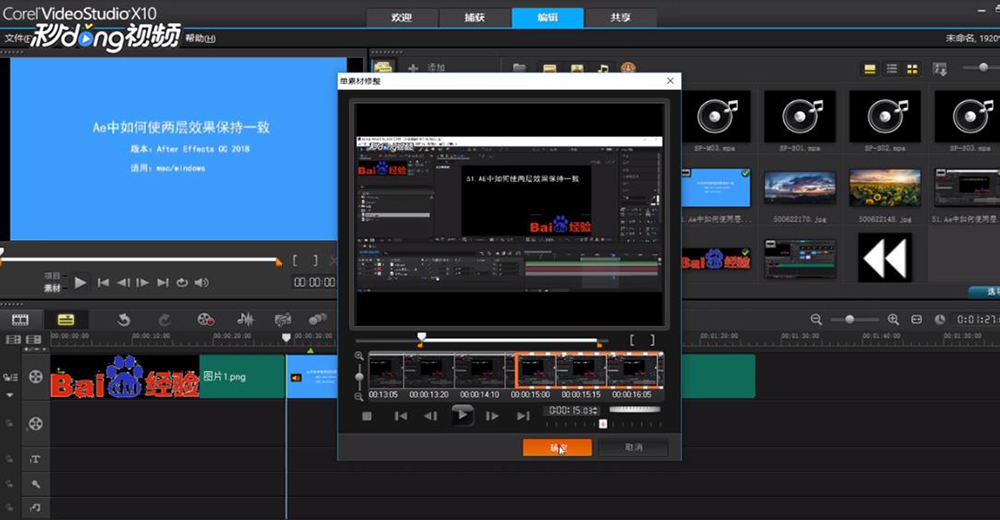Image resolution: width=1000 pixels, height=520 pixels.
Task: Set mark-in bracket in trim dialog
Action: click(632, 340)
